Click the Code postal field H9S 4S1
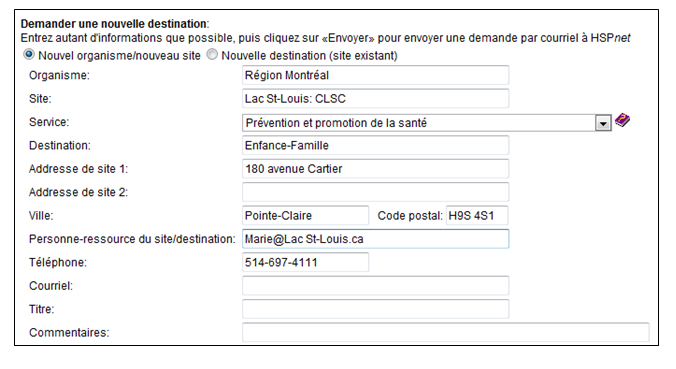 [477, 215]
